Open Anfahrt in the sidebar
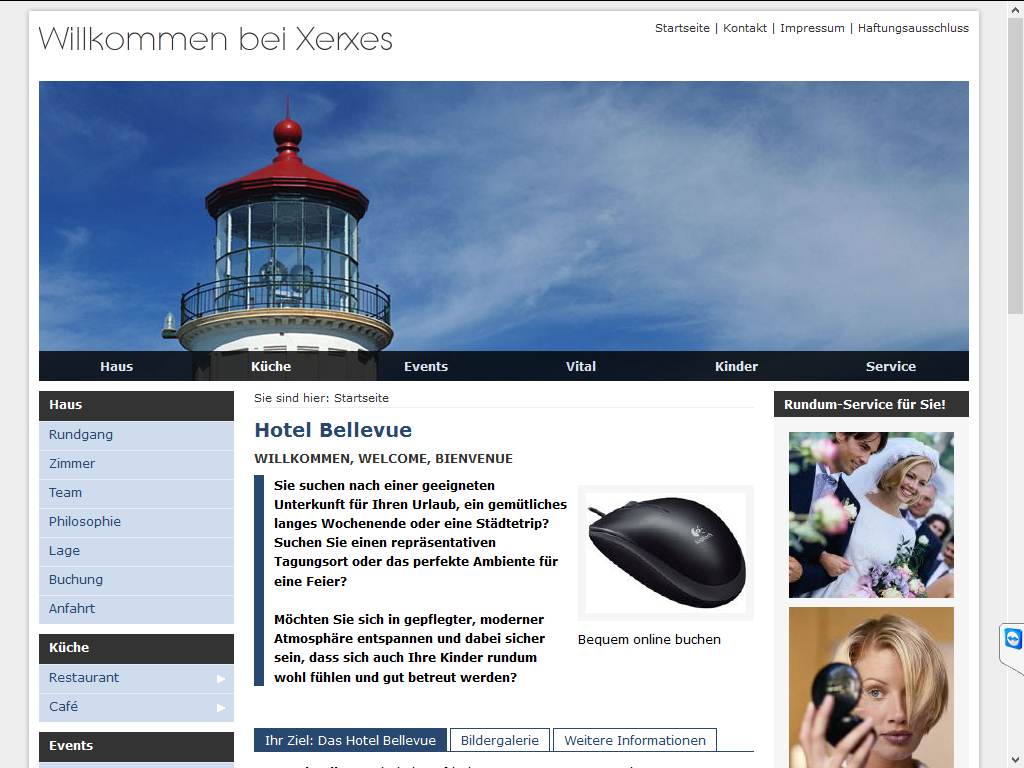This screenshot has width=1024, height=768. click(x=136, y=609)
